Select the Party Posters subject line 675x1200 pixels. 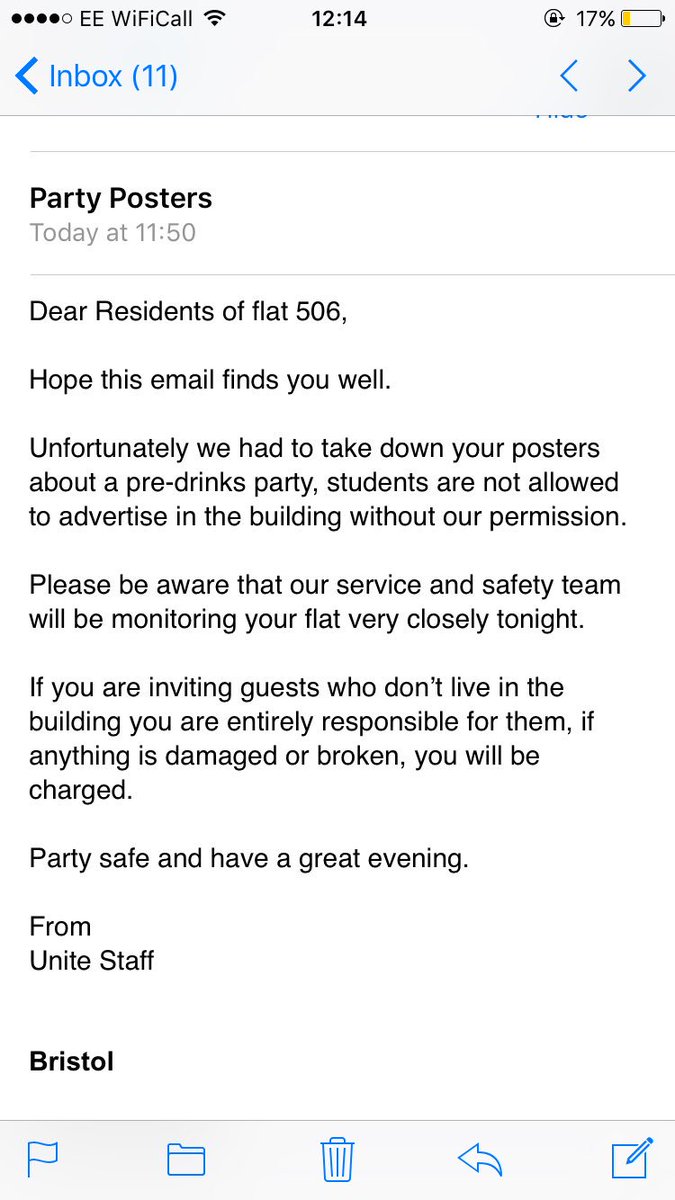click(121, 198)
